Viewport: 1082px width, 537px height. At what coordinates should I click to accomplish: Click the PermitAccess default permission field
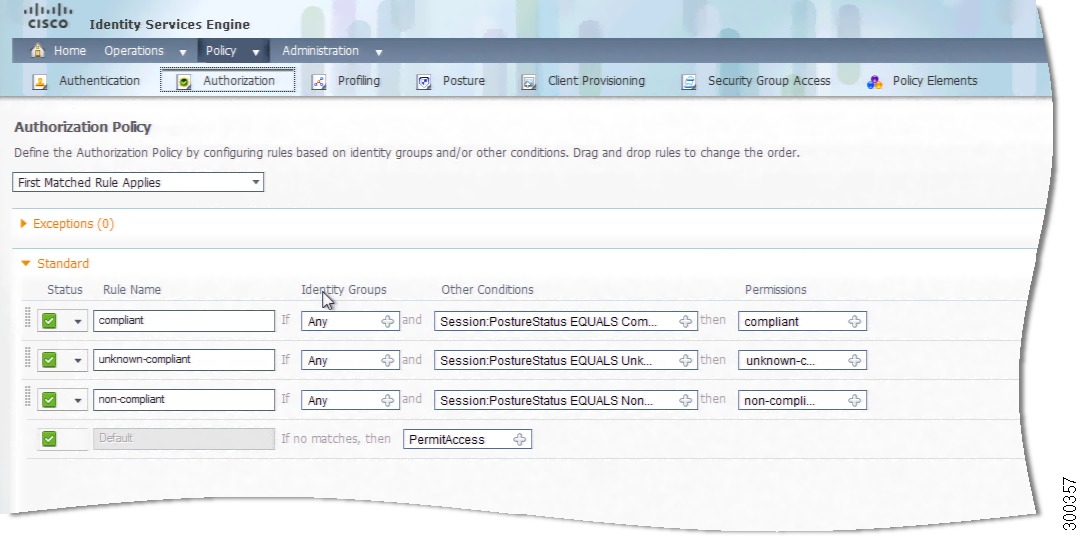click(467, 440)
